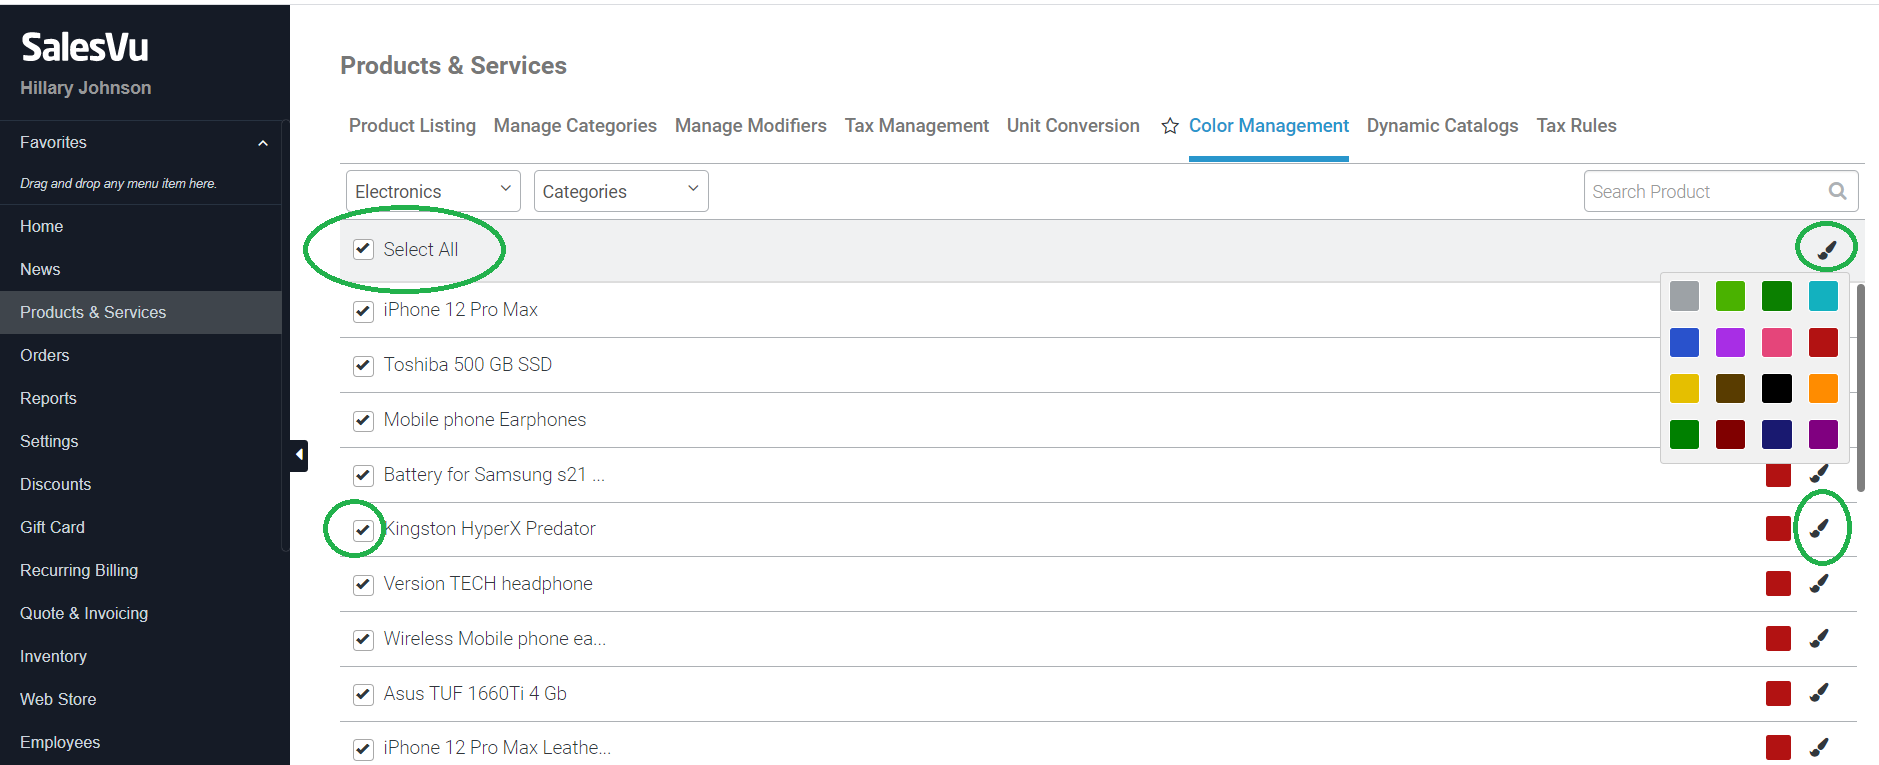
Task: Click the star icon beside Color Management
Action: pos(1169,126)
